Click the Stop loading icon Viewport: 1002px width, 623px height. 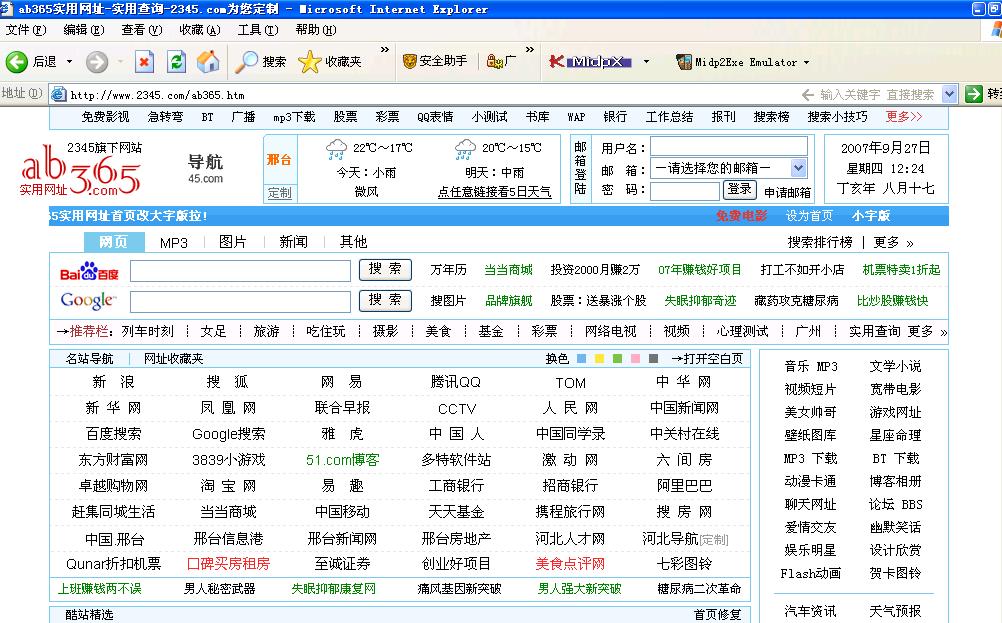145,62
